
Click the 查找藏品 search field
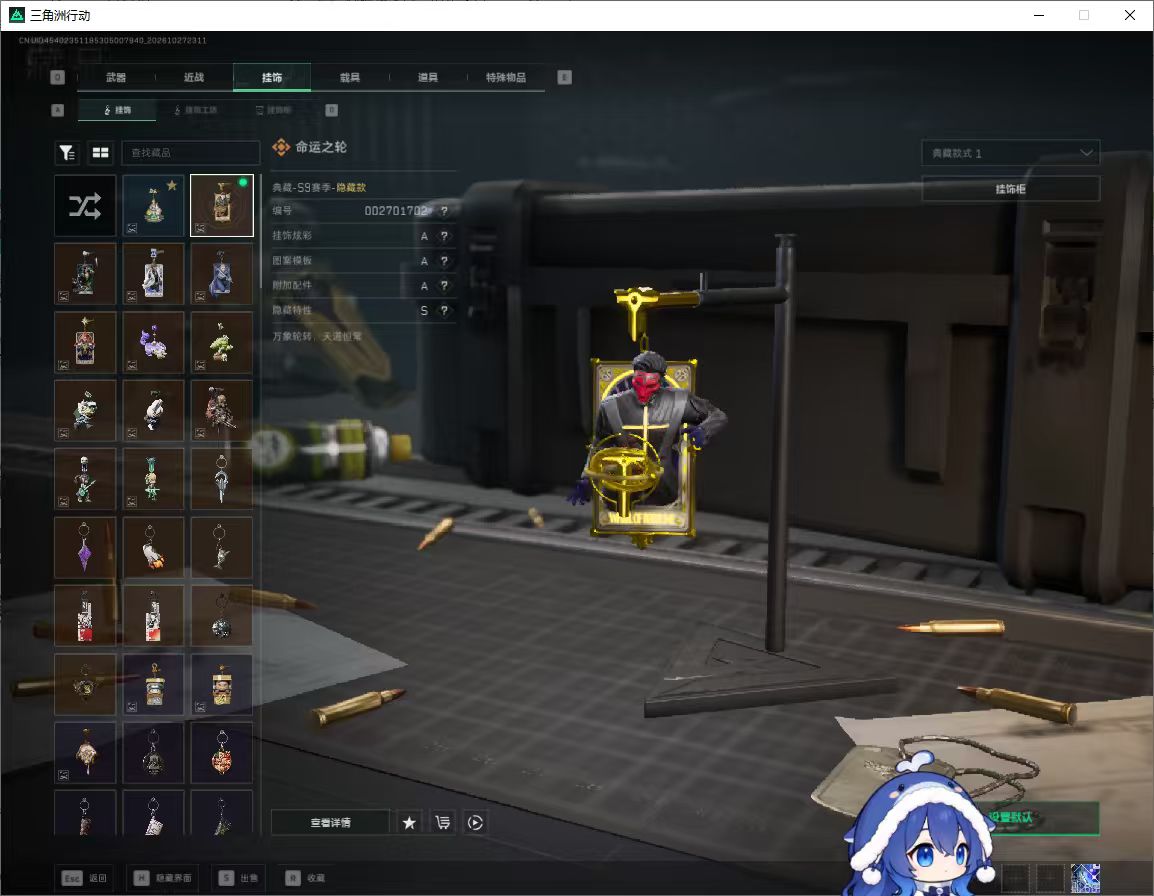[191, 152]
